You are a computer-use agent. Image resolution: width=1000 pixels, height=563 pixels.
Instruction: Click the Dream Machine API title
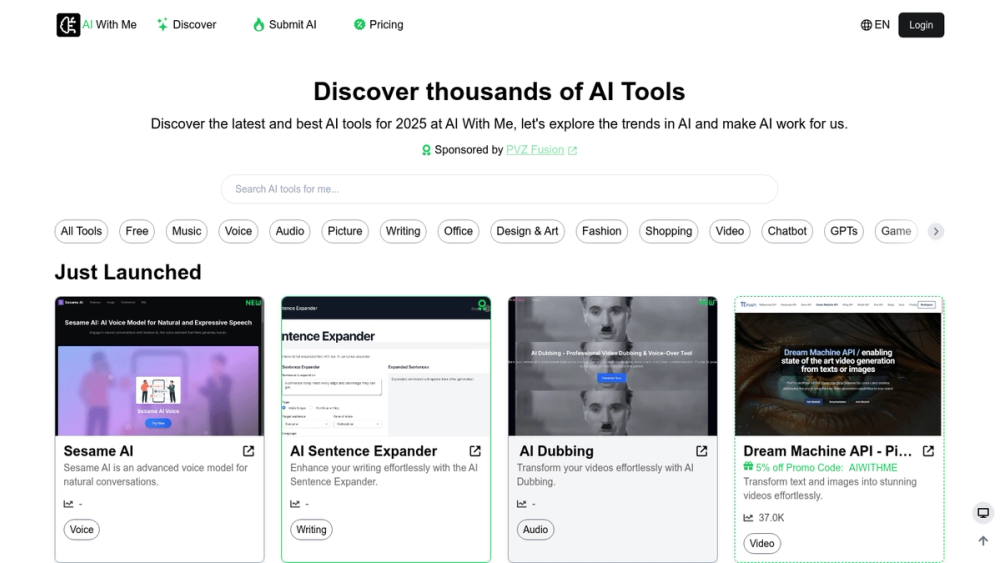[827, 451]
